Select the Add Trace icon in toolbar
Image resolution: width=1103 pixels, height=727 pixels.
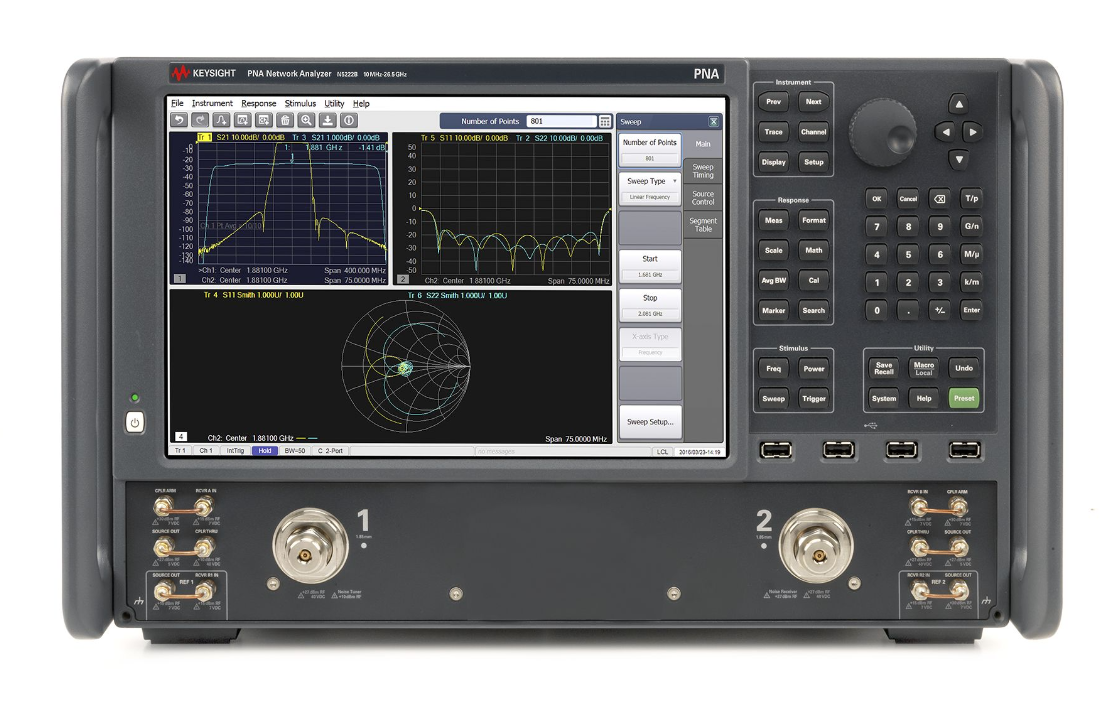(222, 121)
